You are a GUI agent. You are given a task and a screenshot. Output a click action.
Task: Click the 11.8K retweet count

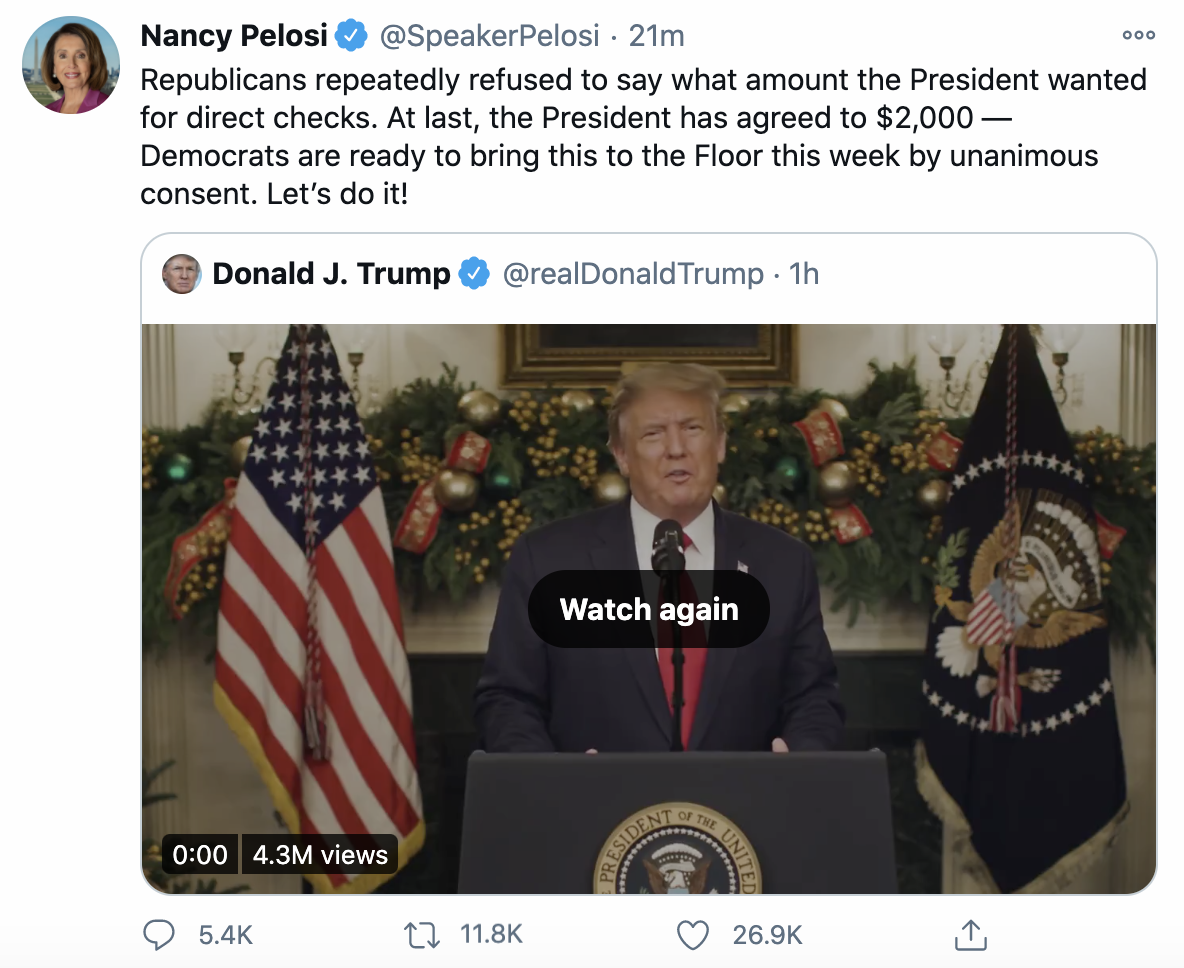pyautogui.click(x=491, y=935)
